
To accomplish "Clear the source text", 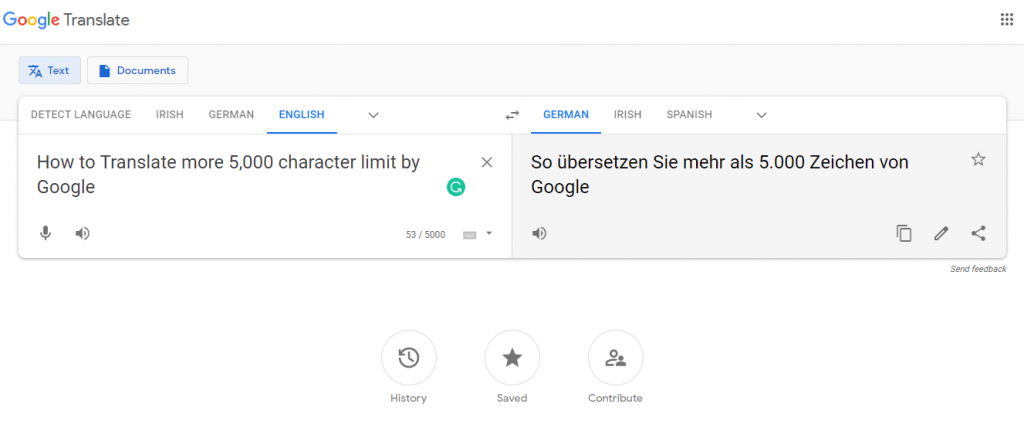I will (487, 163).
